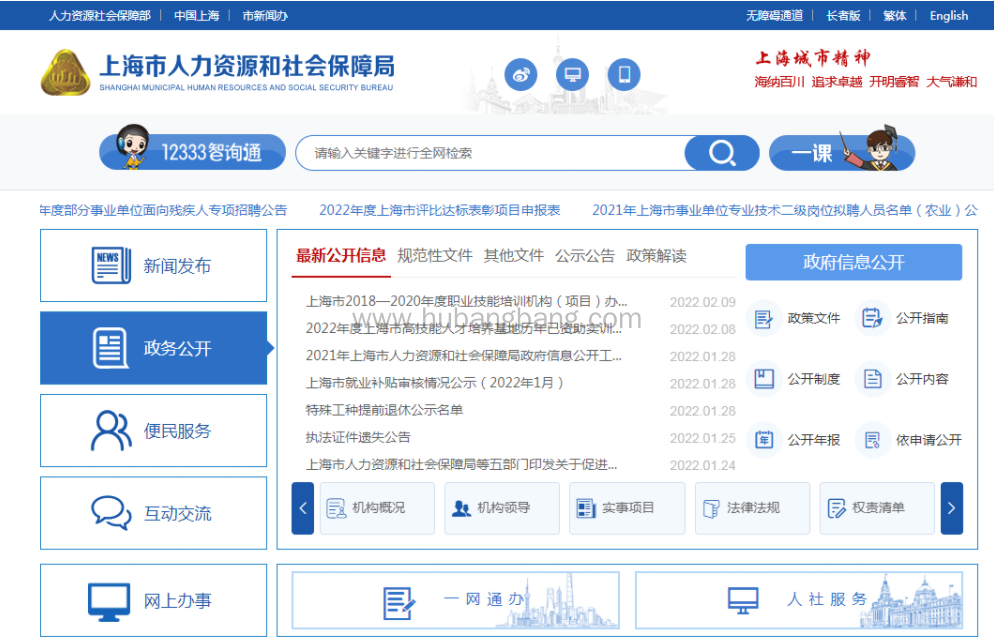Expand the 政务公开 sidebar section

pos(154,348)
